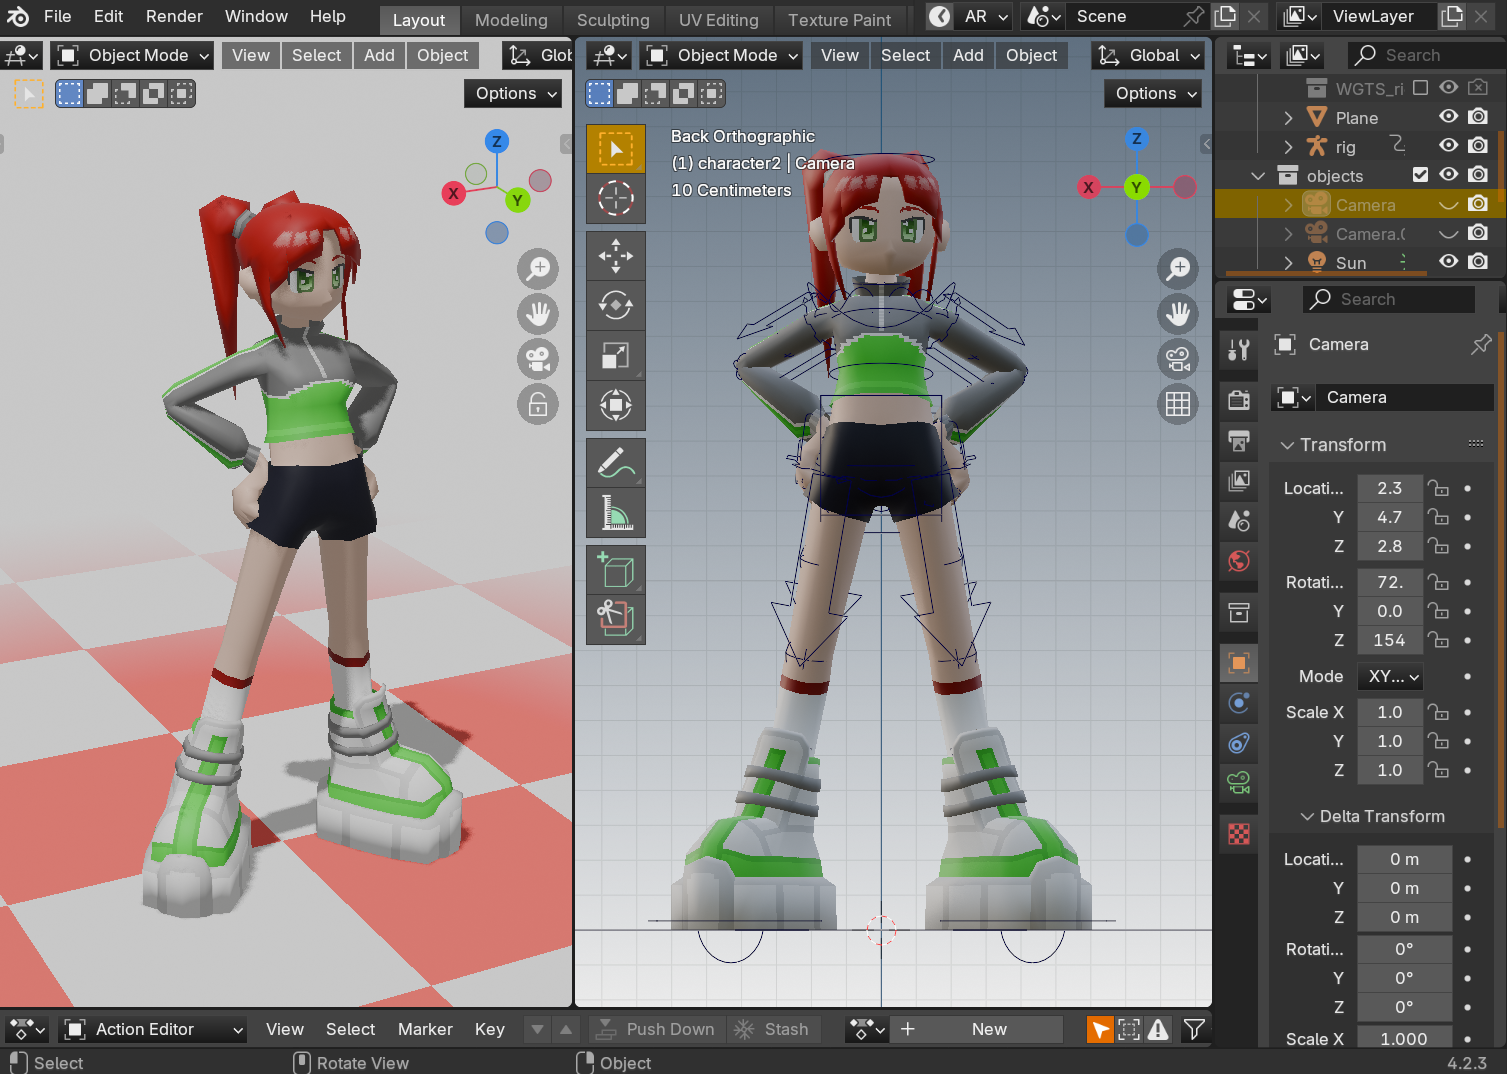Click the Scale X value field
The width and height of the screenshot is (1507, 1074).
click(1389, 713)
